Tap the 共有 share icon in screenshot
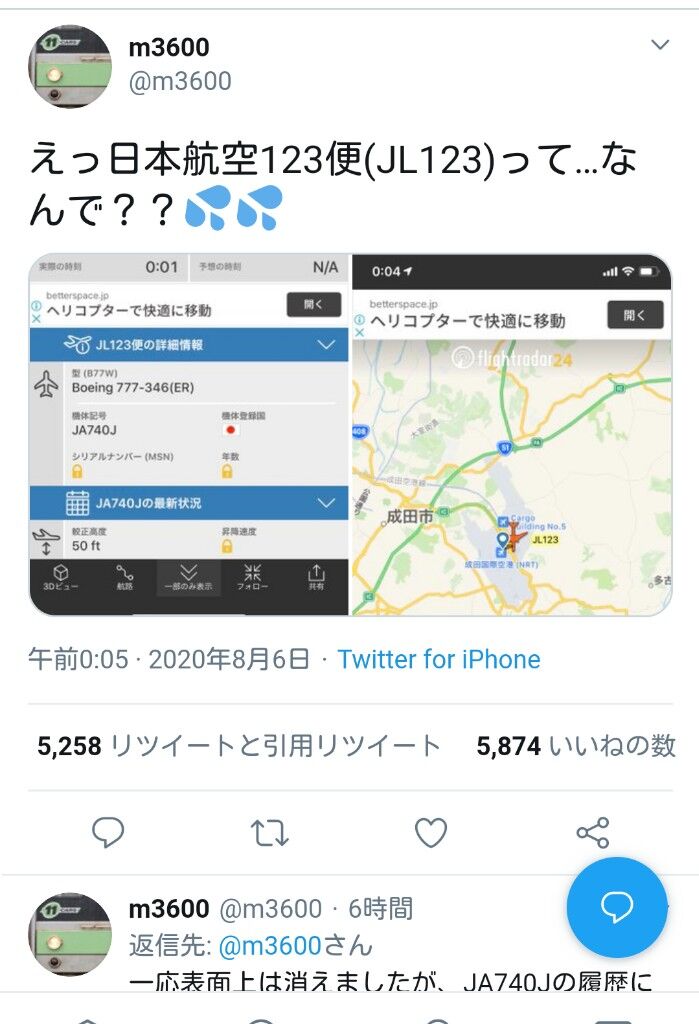The height and width of the screenshot is (1024, 699). pos(316,577)
